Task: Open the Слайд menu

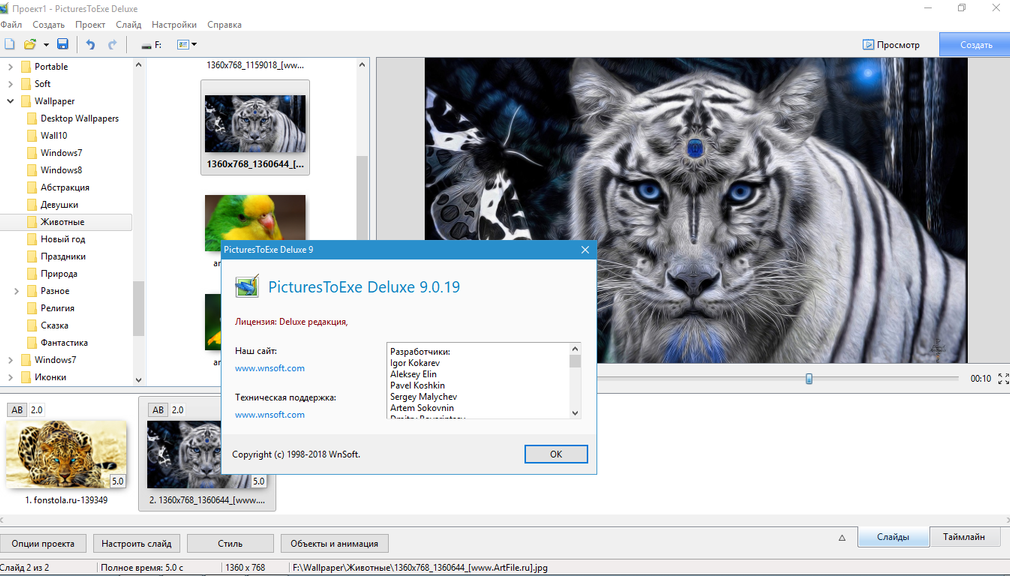Action: coord(128,24)
